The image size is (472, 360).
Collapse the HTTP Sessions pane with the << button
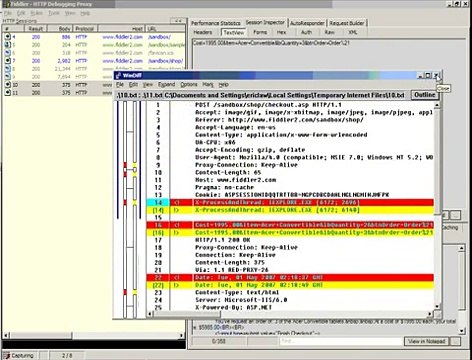pos(178,21)
